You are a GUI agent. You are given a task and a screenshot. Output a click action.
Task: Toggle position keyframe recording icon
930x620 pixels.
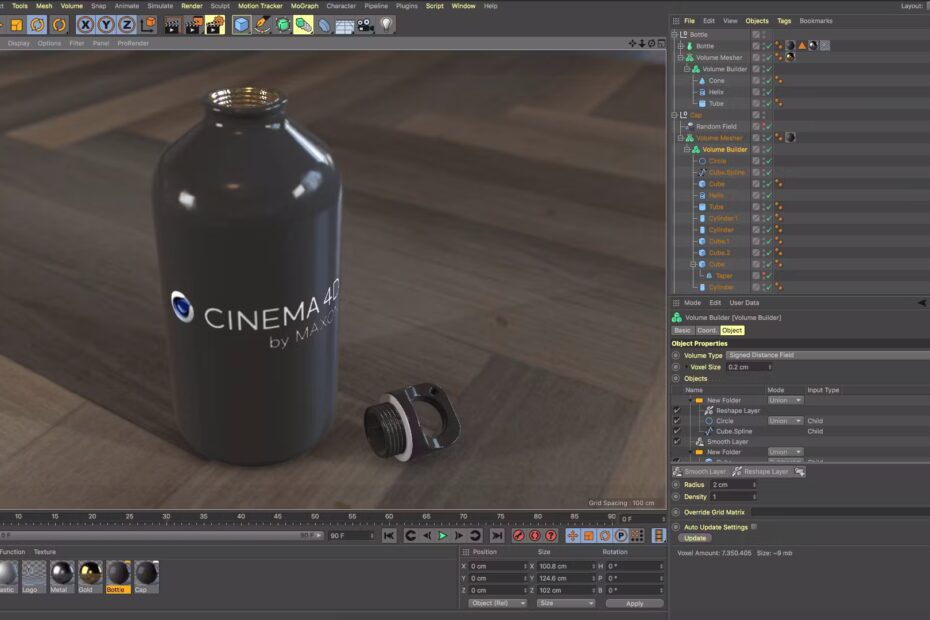coord(572,536)
